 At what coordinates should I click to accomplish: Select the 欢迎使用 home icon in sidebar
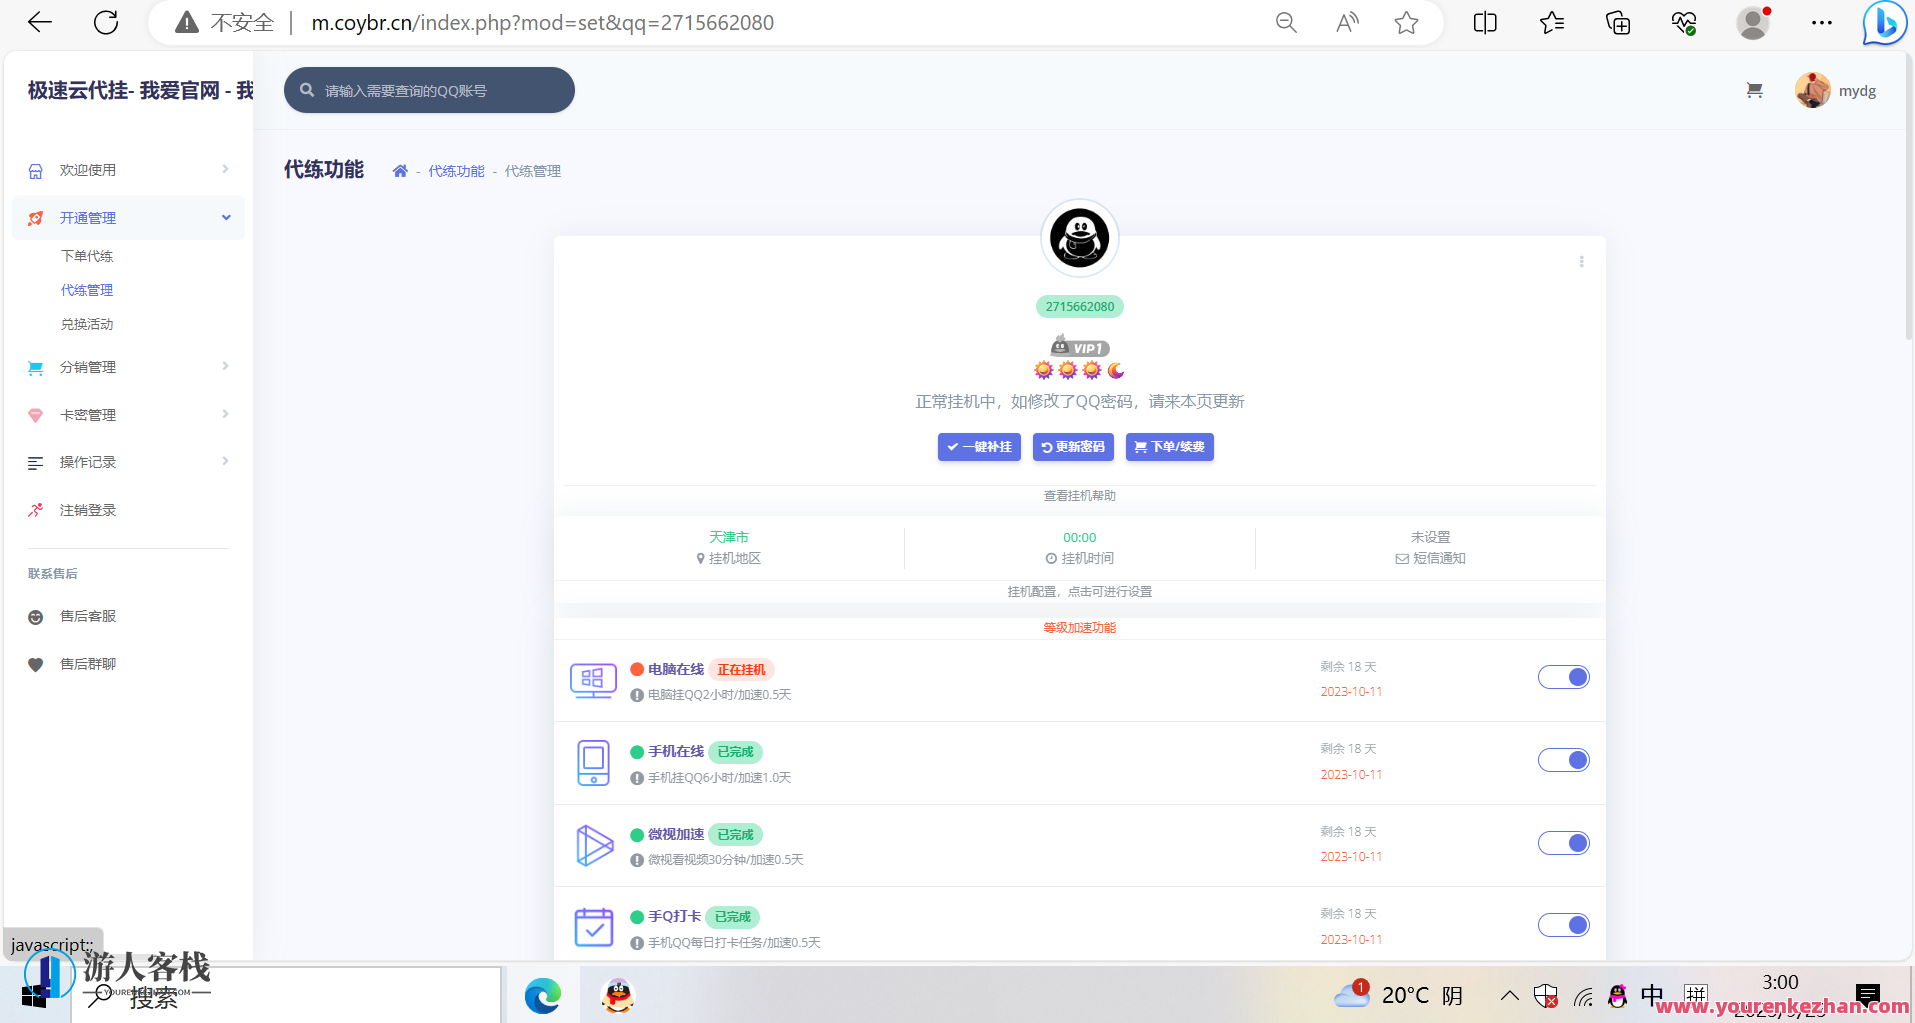[x=35, y=169]
